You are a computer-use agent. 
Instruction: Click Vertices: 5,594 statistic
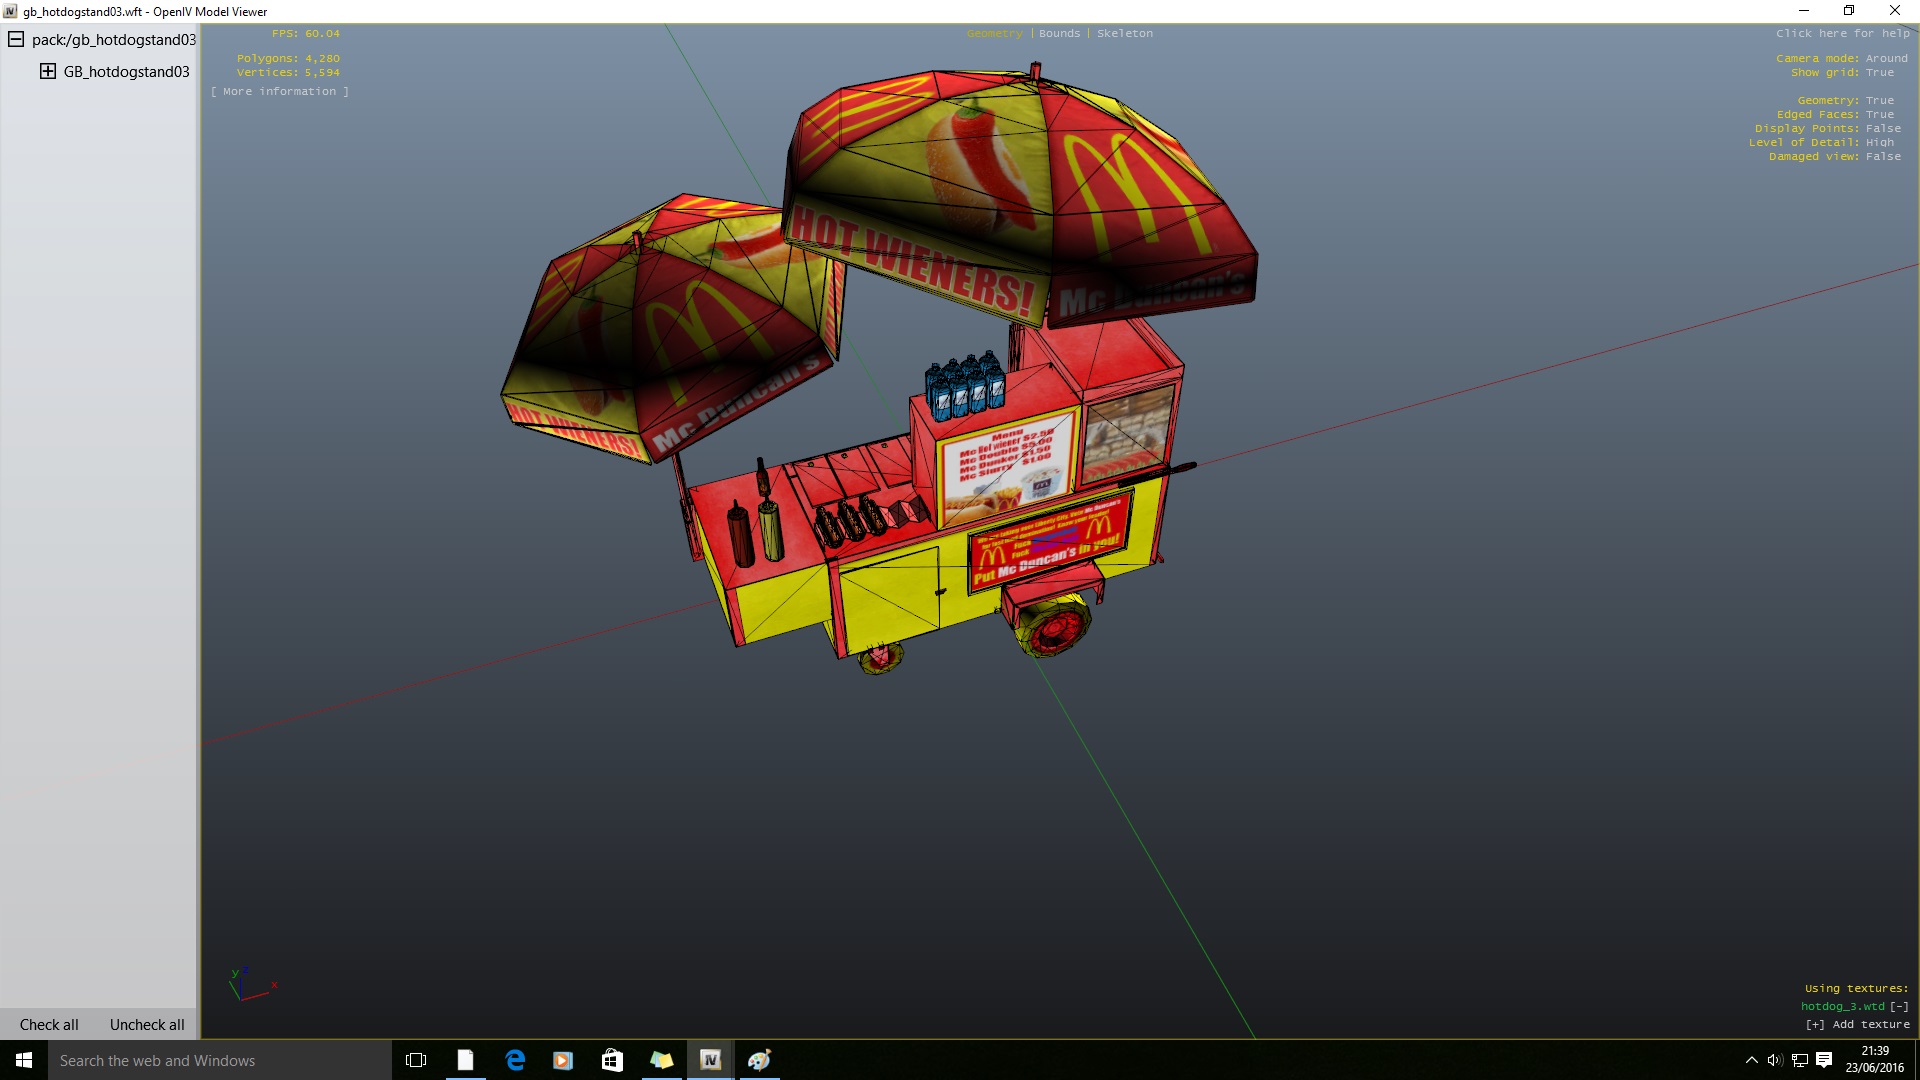coord(288,72)
